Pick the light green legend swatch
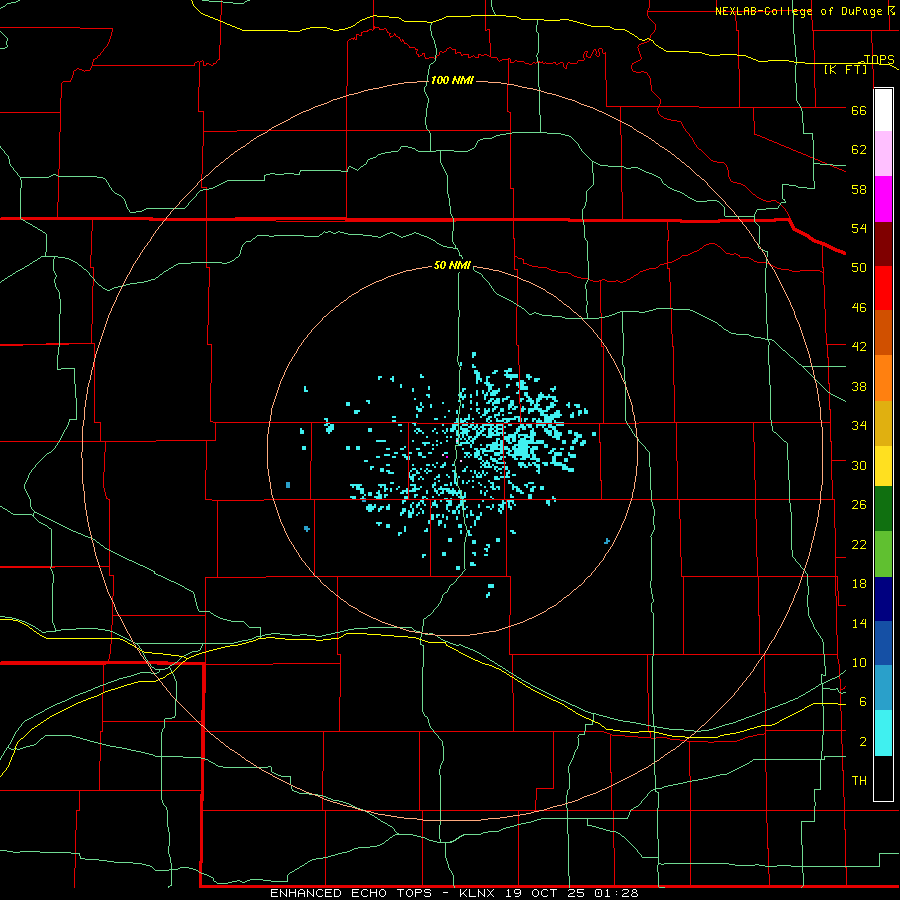Screen dimensions: 900x900 pos(883,554)
